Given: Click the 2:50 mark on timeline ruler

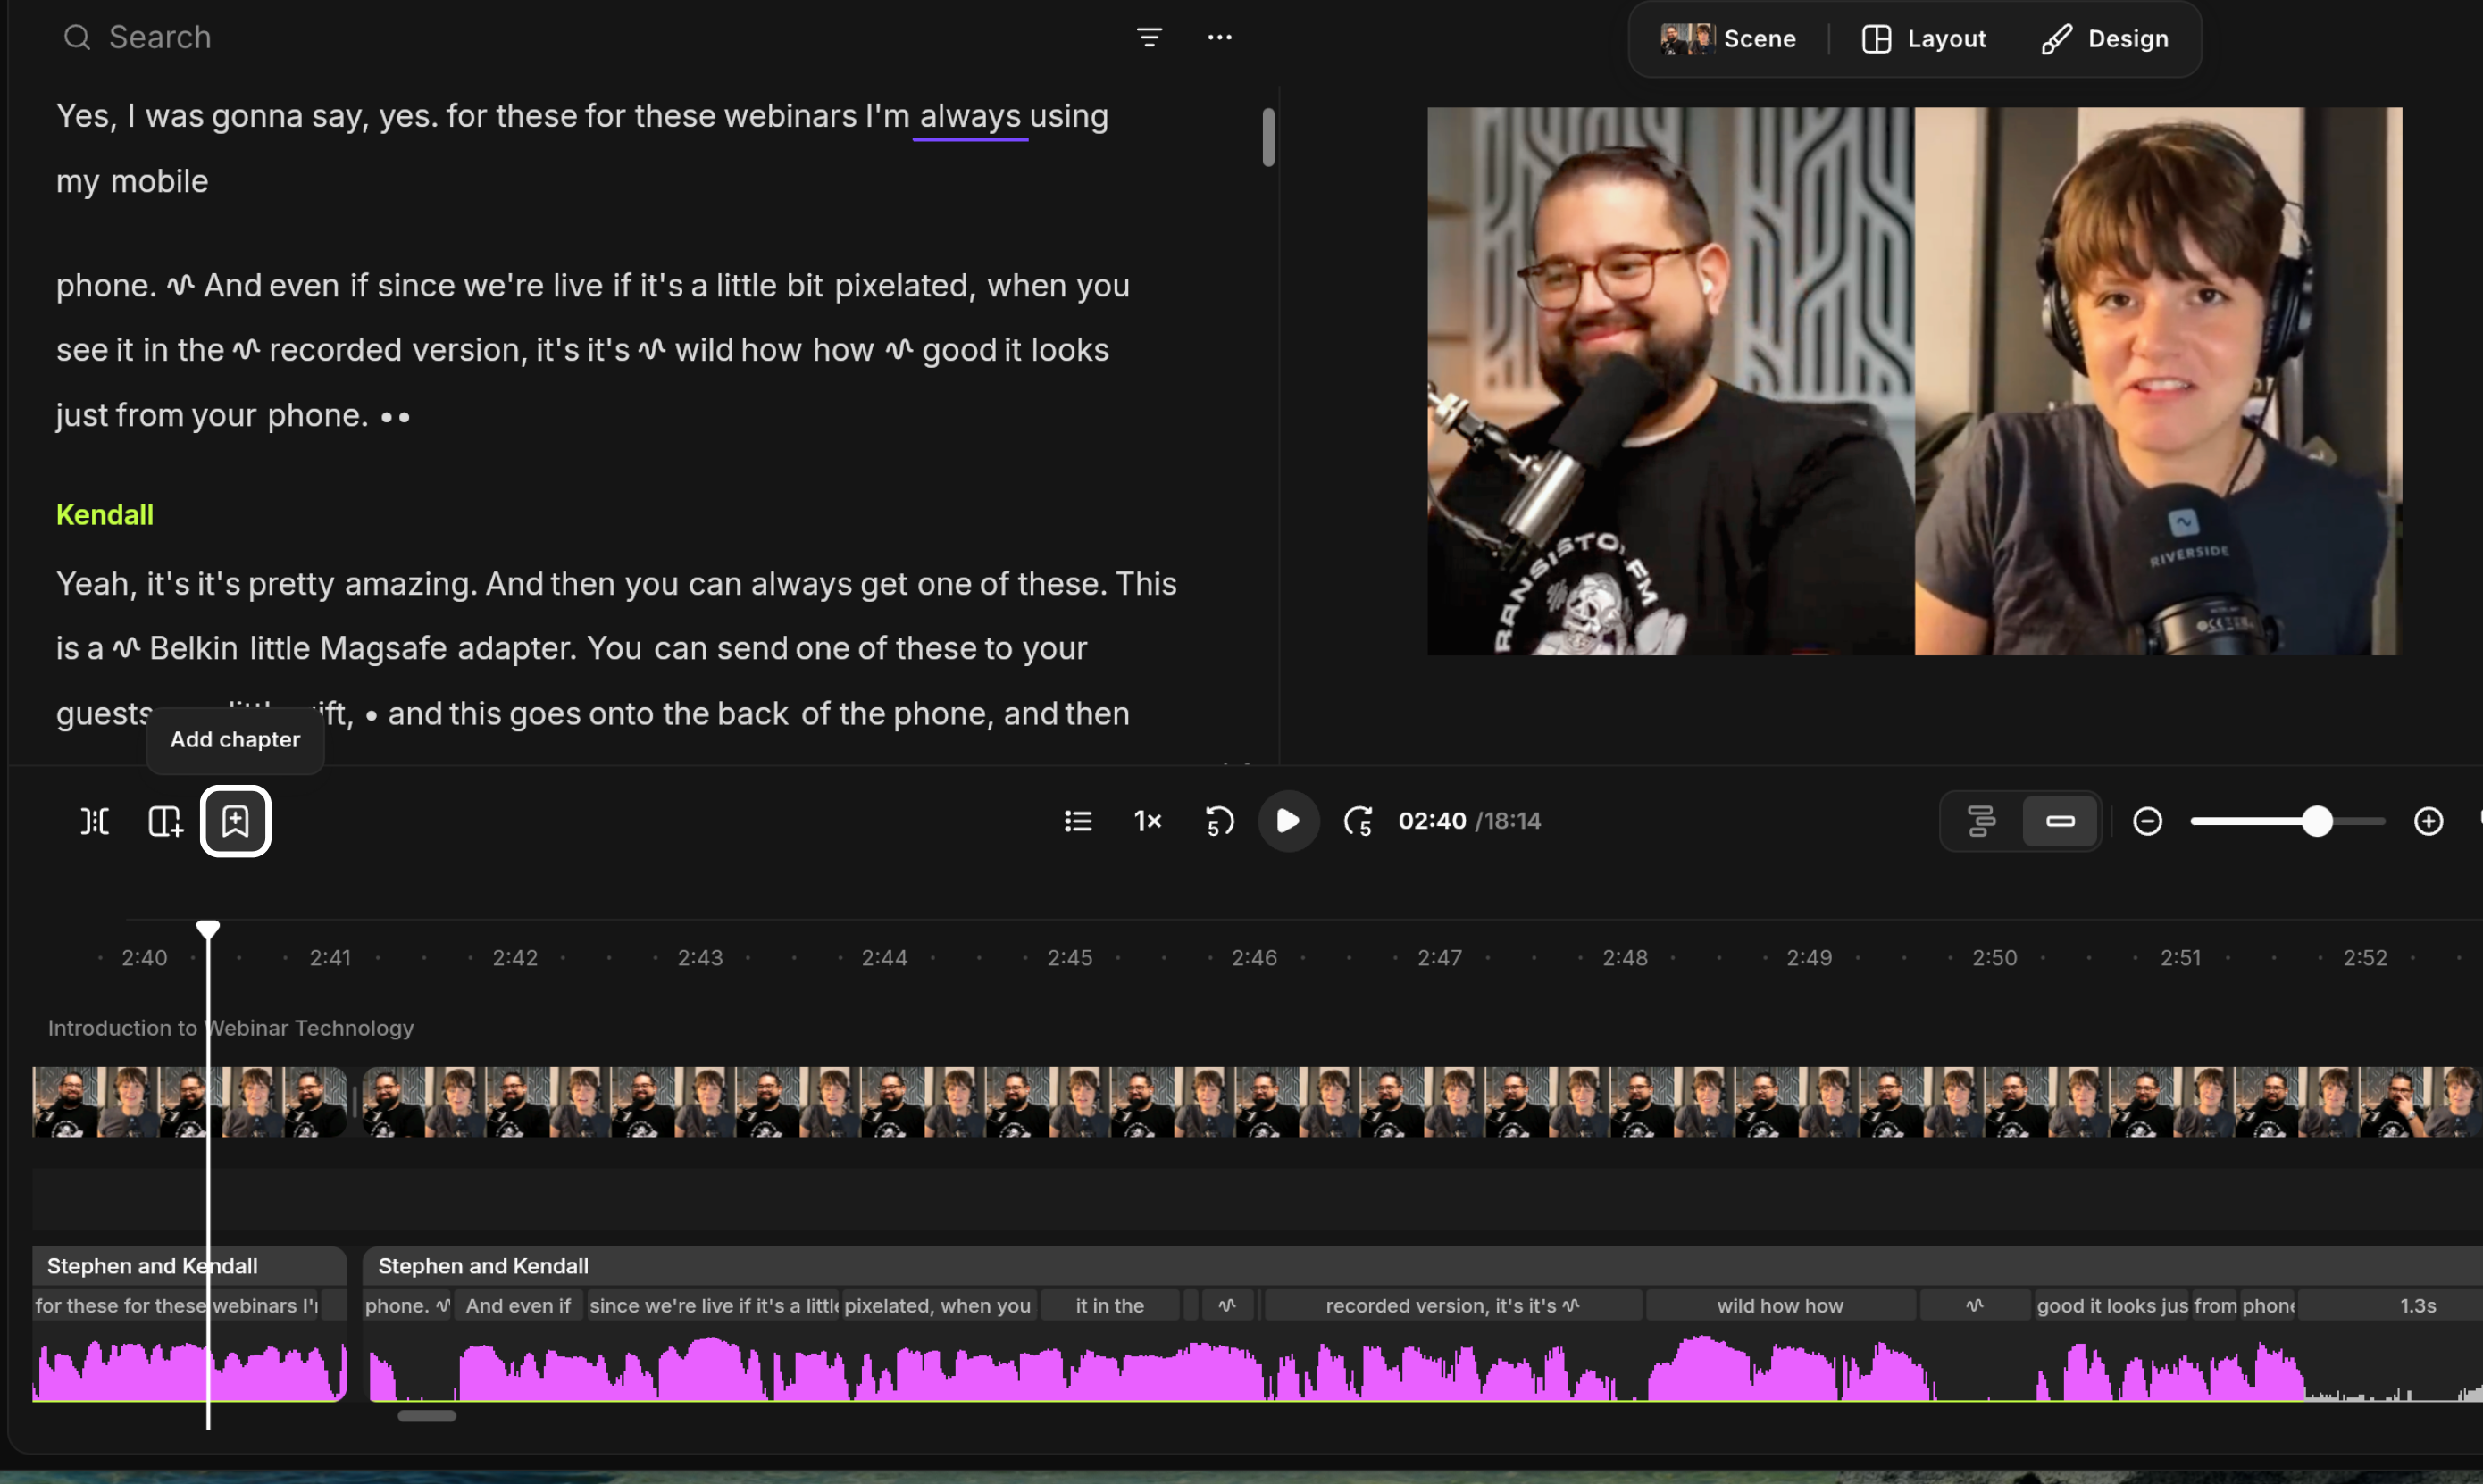Looking at the screenshot, I should point(1994,958).
